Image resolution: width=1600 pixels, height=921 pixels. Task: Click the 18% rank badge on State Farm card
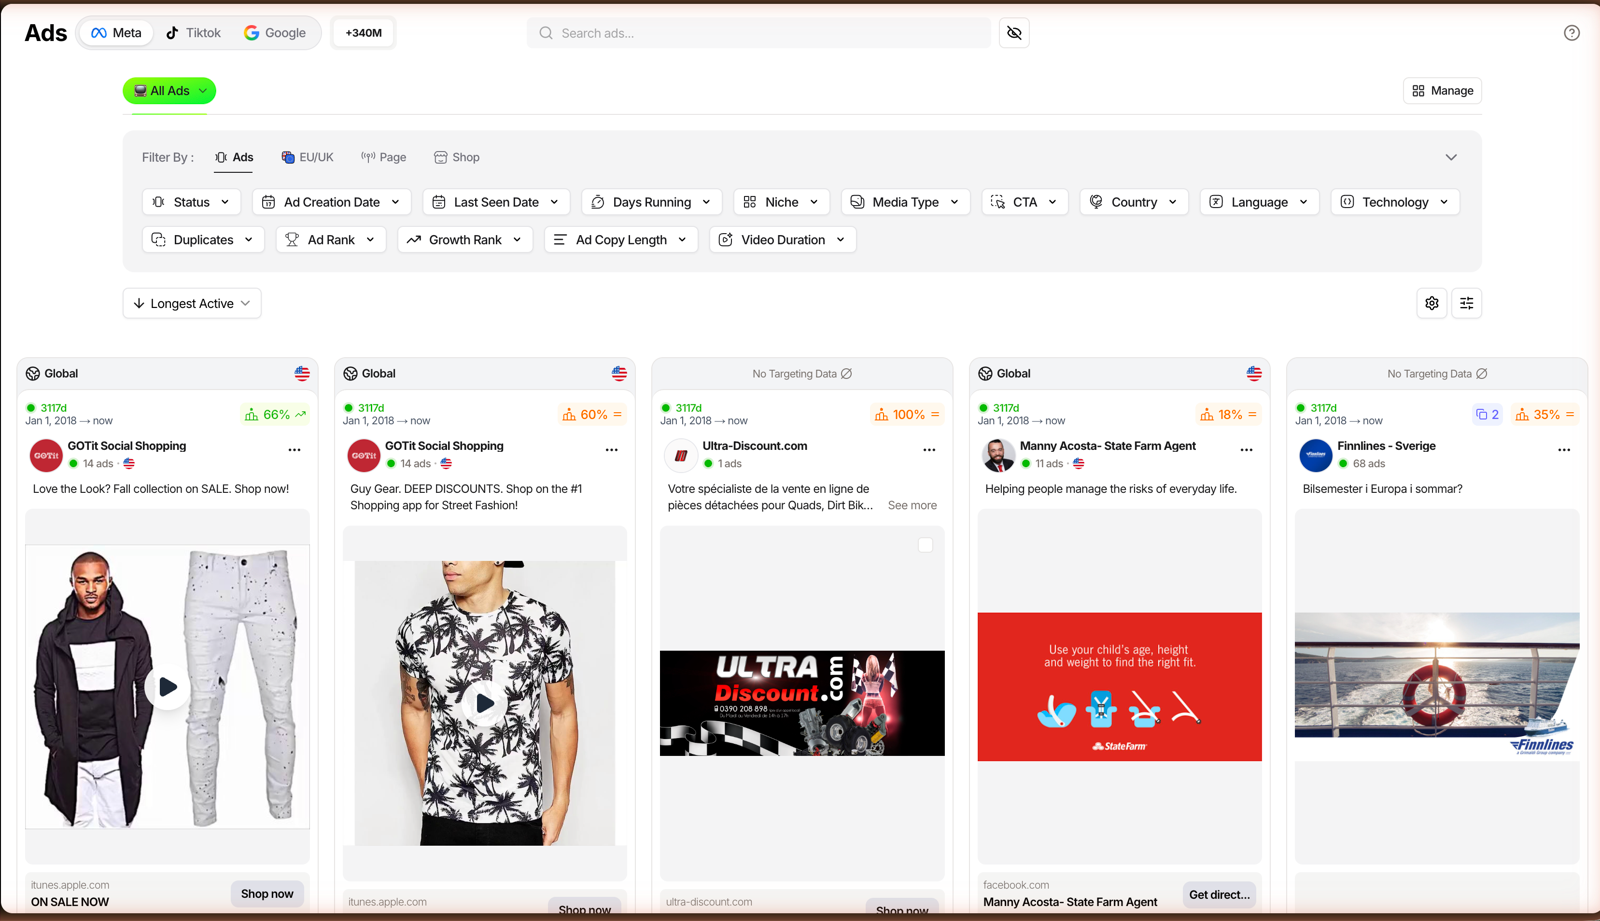[x=1230, y=414]
